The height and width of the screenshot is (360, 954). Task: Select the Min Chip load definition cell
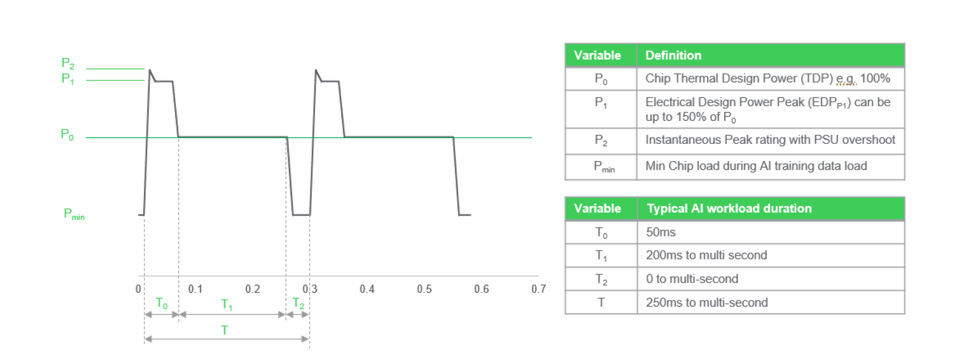pos(771,167)
